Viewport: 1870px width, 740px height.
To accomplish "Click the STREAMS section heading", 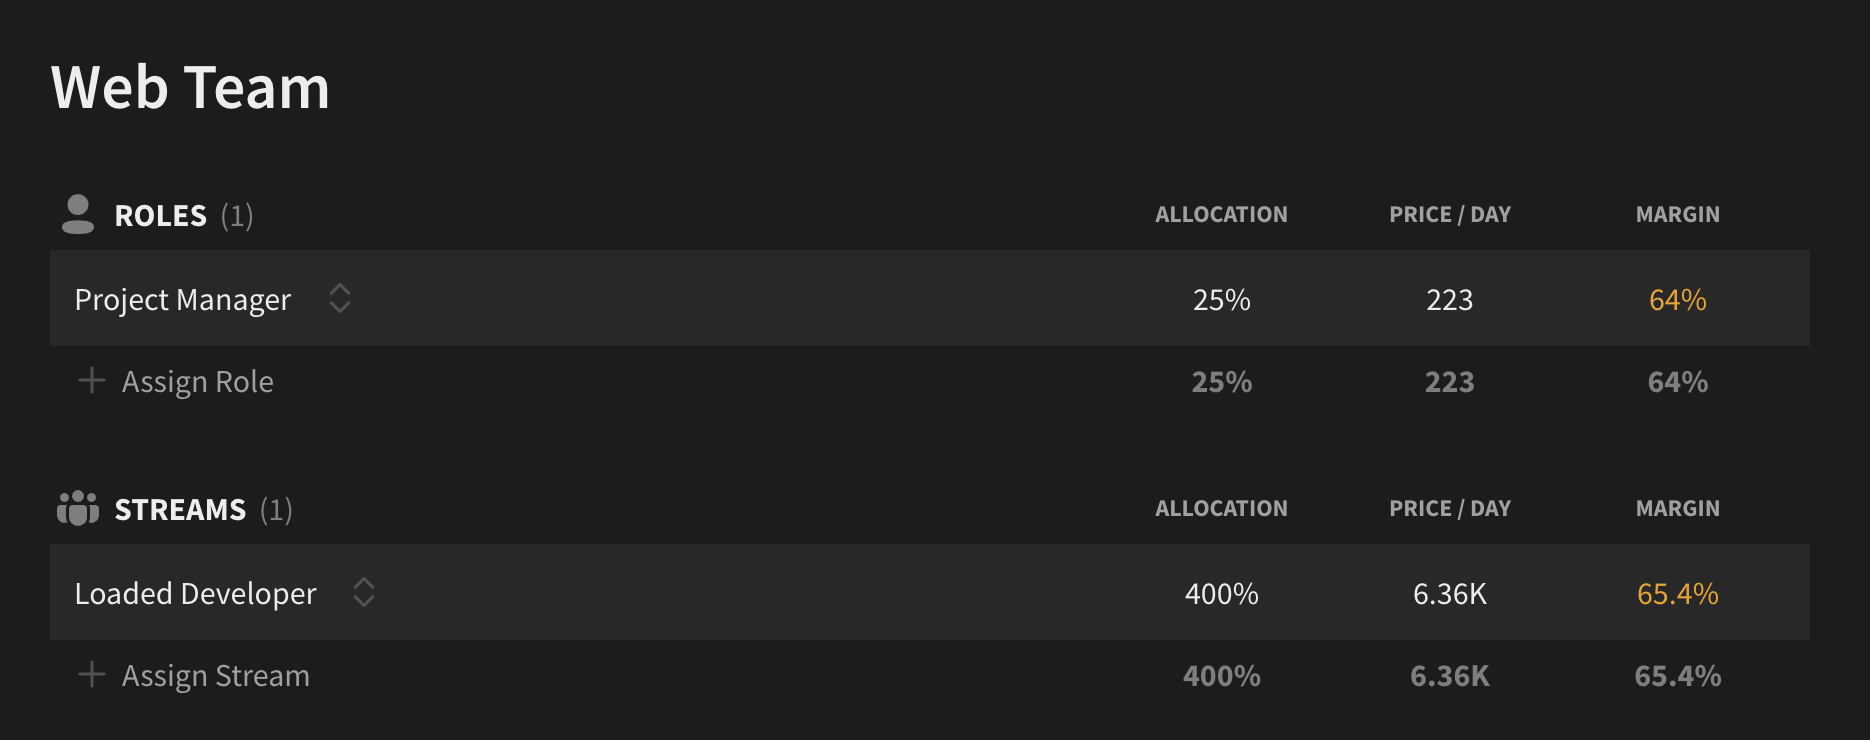I will click(x=180, y=510).
